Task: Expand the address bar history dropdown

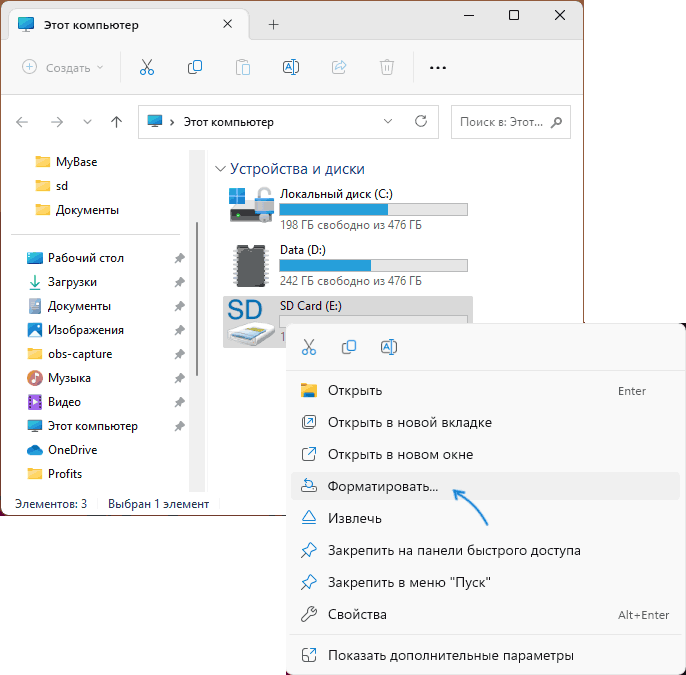Action: point(388,121)
